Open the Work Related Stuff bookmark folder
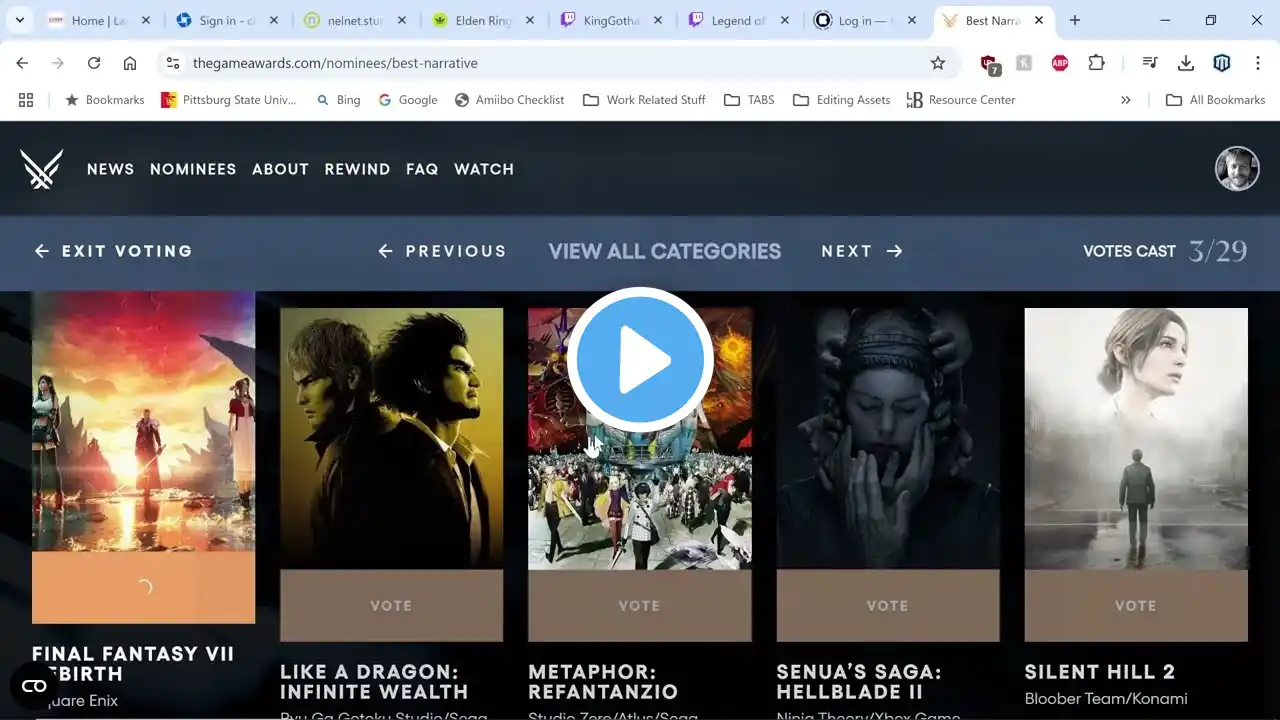Screen dimensions: 1280x720 (x=645, y=100)
